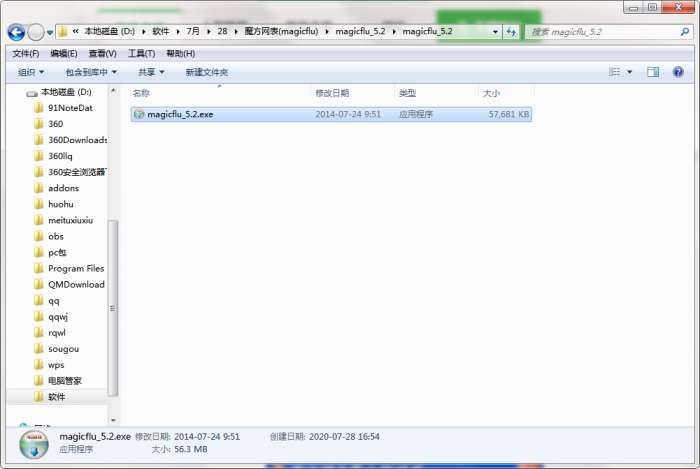Open the 共享 dropdown
This screenshot has height=469, width=700.
151,72
